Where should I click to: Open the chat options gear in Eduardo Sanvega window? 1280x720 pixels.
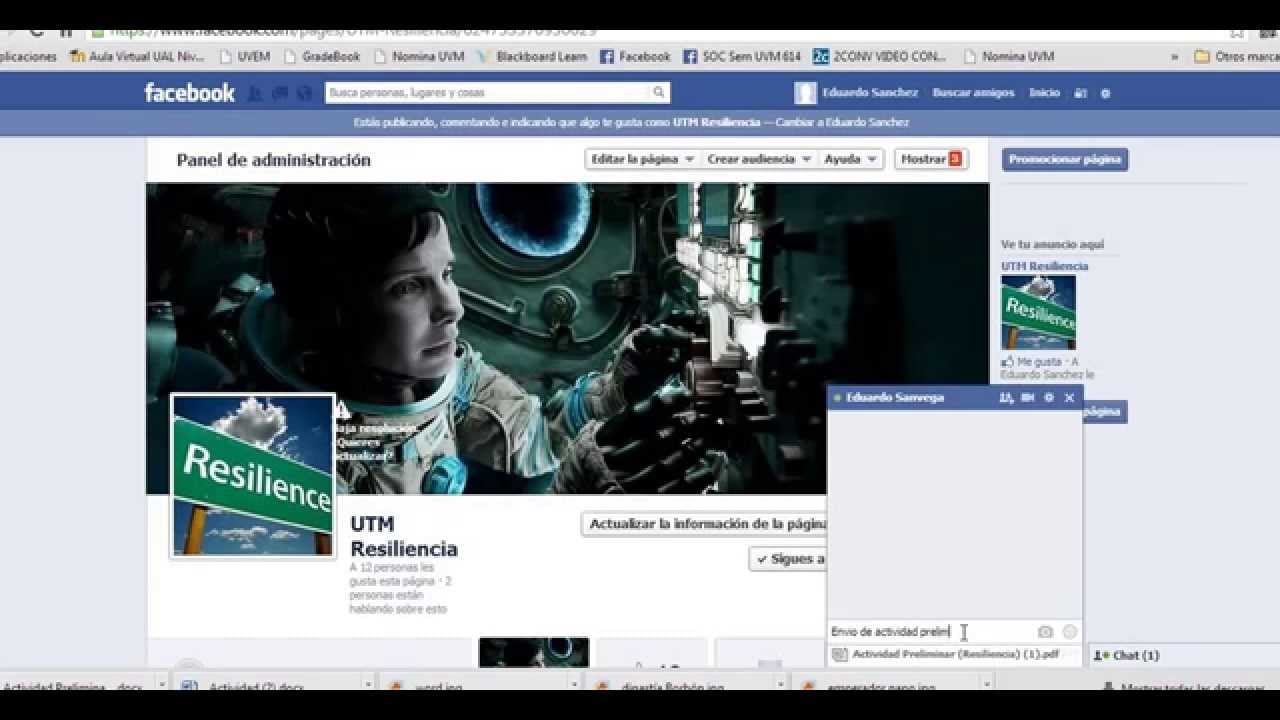coord(1048,397)
